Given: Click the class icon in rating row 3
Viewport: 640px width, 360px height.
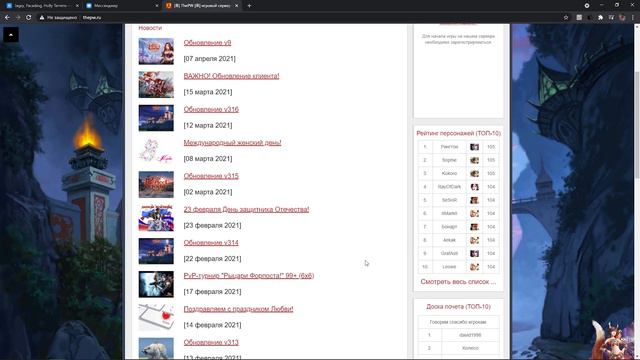Looking at the screenshot, I should pyautogui.click(x=474, y=173).
